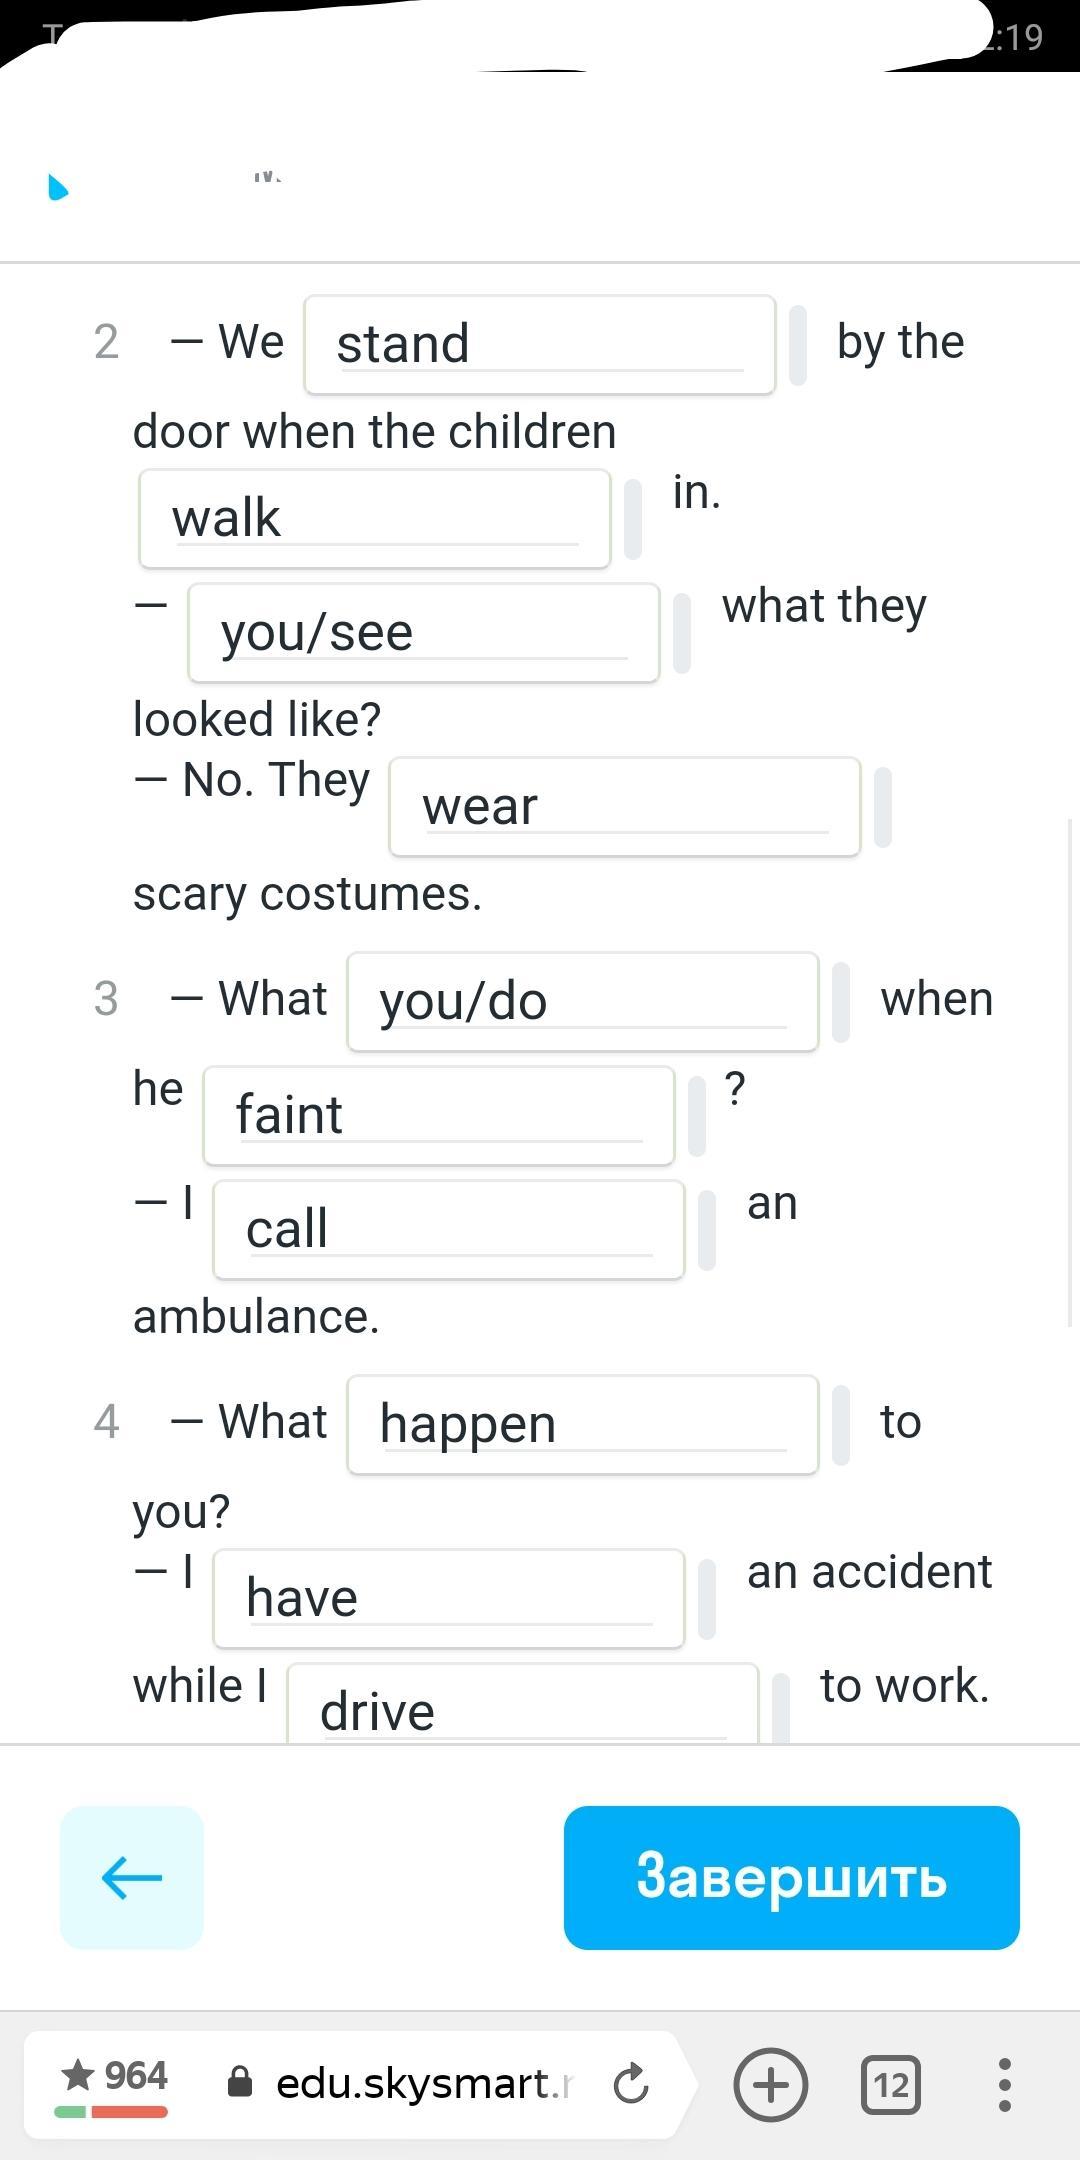Tap the lock icon beside the URL
Viewport: 1080px width, 2160px height.
click(x=240, y=2084)
